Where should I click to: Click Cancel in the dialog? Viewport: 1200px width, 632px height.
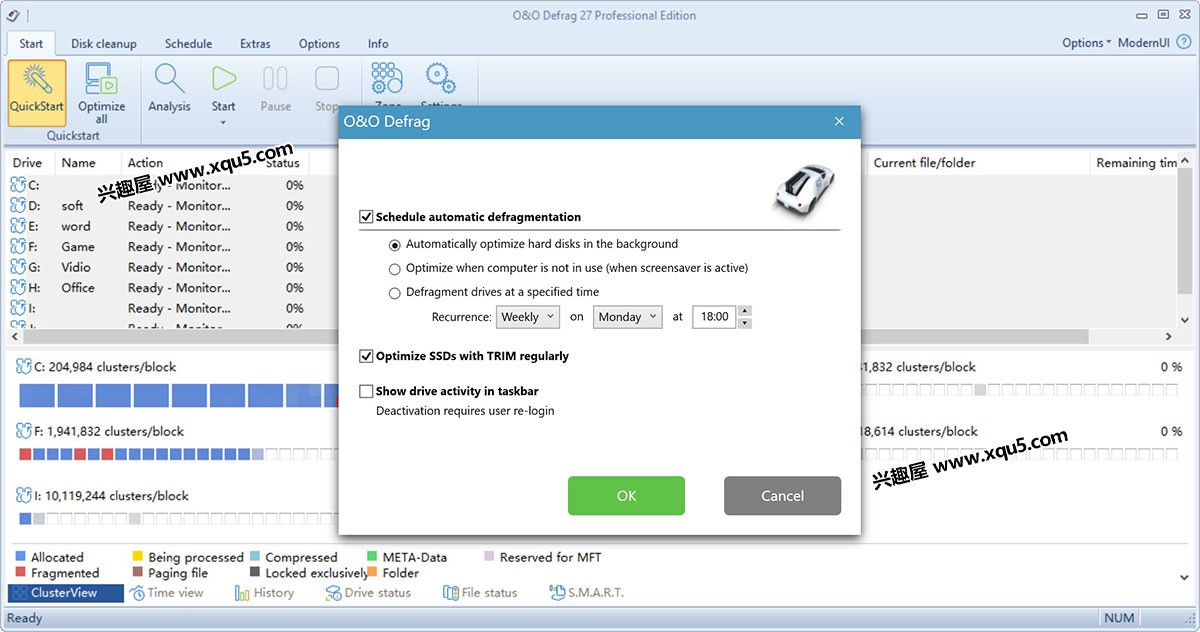782,496
